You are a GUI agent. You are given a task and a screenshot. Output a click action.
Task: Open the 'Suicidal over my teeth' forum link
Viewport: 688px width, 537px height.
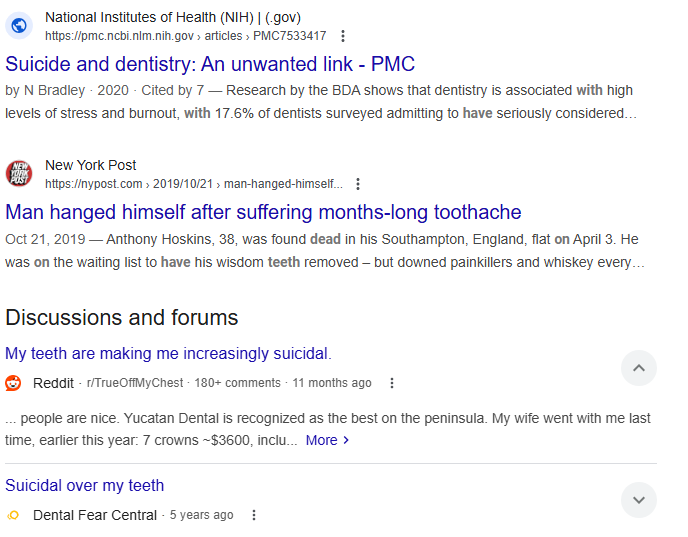(x=84, y=486)
